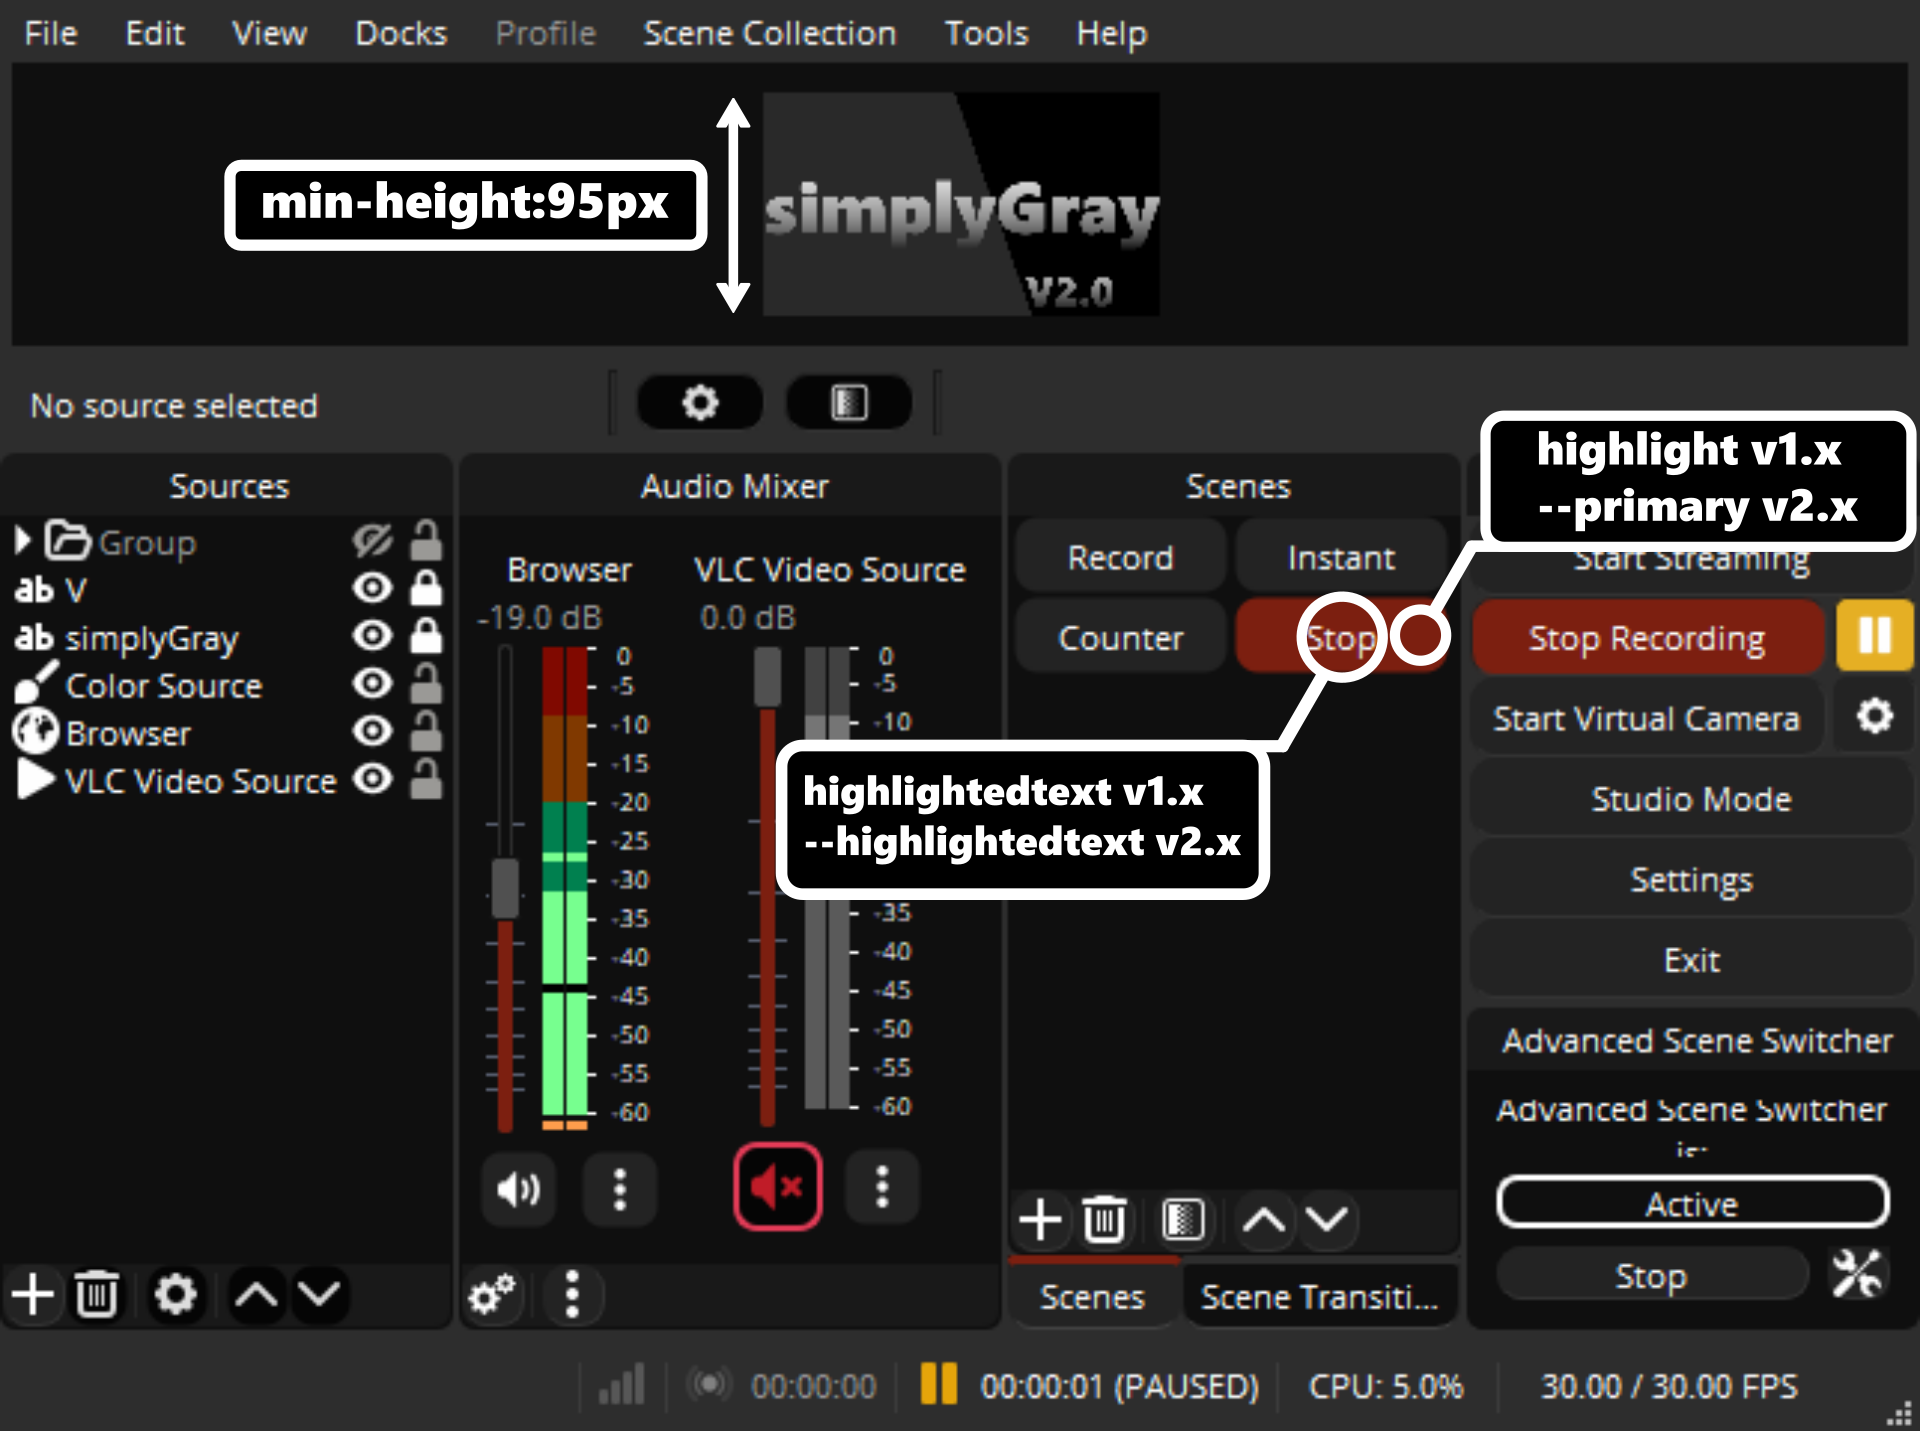Open the Scene Collection menu
The width and height of the screenshot is (1920, 1431).
(769, 33)
